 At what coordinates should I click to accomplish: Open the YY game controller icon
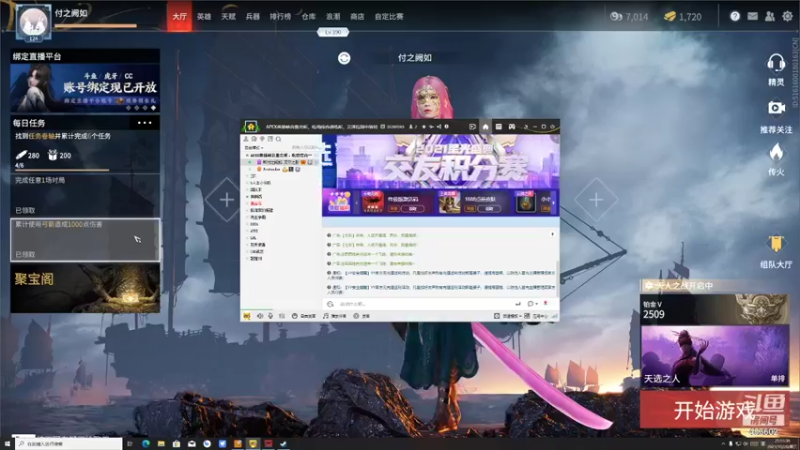tap(512, 127)
